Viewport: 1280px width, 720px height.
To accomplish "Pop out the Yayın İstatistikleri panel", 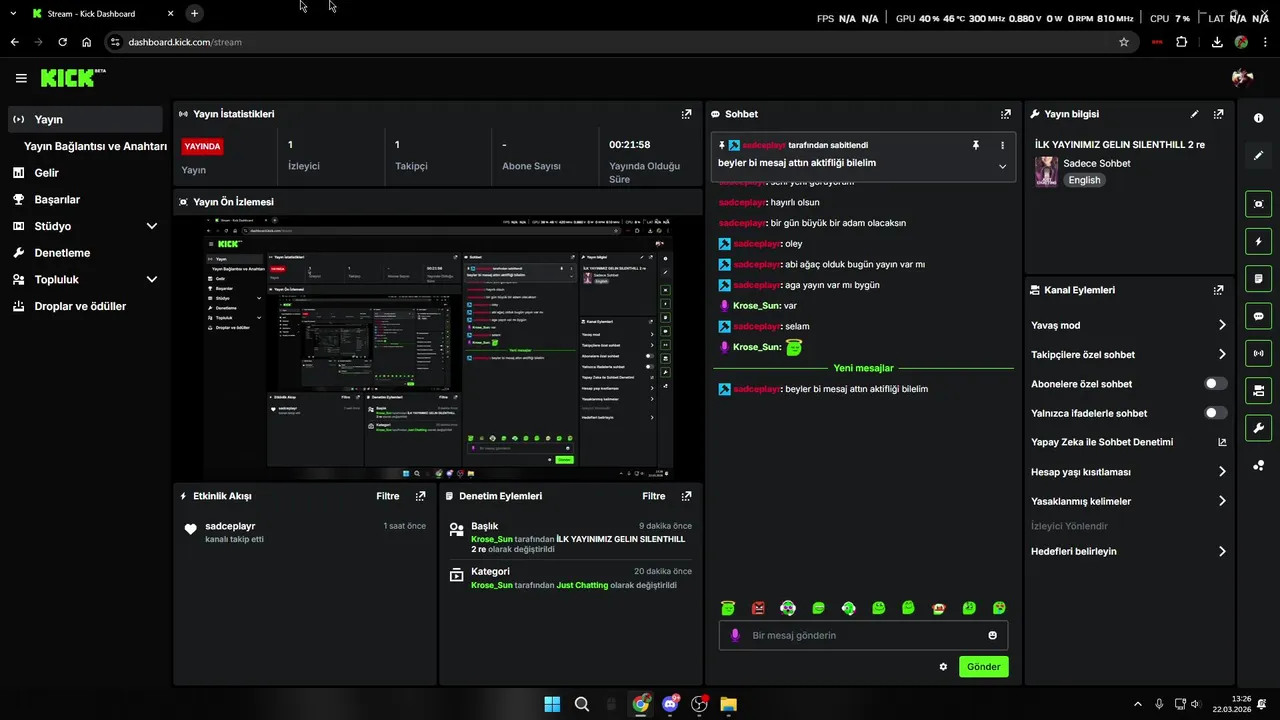I will [x=686, y=114].
